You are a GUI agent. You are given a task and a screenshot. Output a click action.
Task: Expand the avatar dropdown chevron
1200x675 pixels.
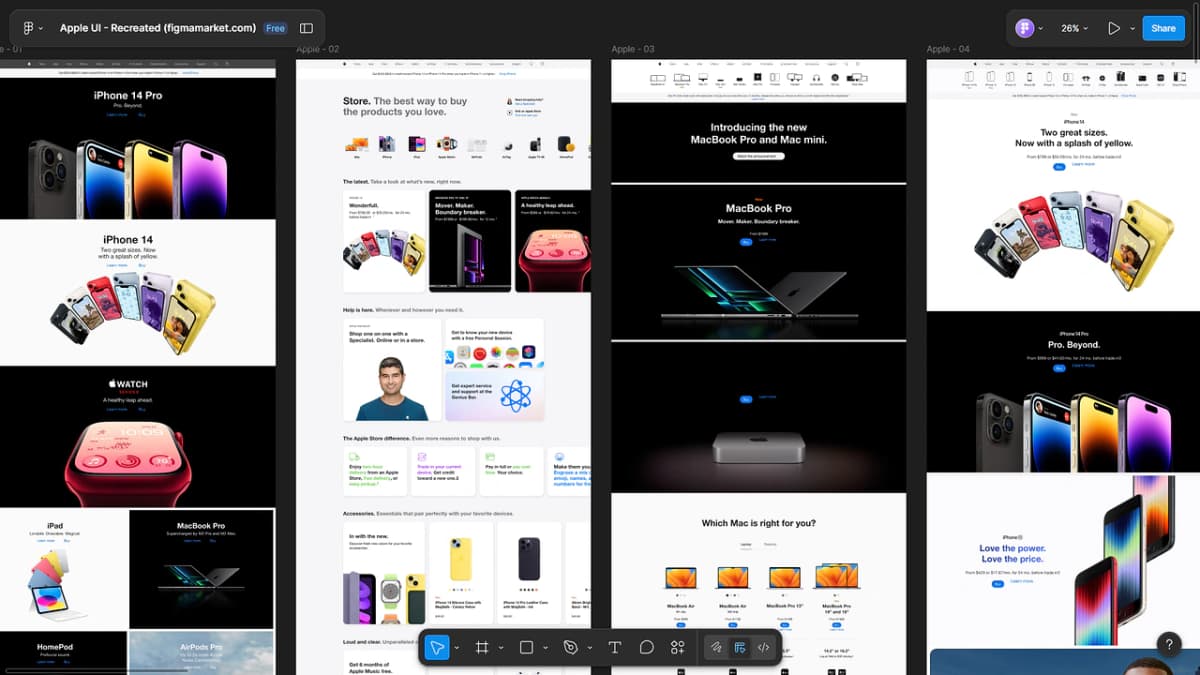tap(1041, 28)
